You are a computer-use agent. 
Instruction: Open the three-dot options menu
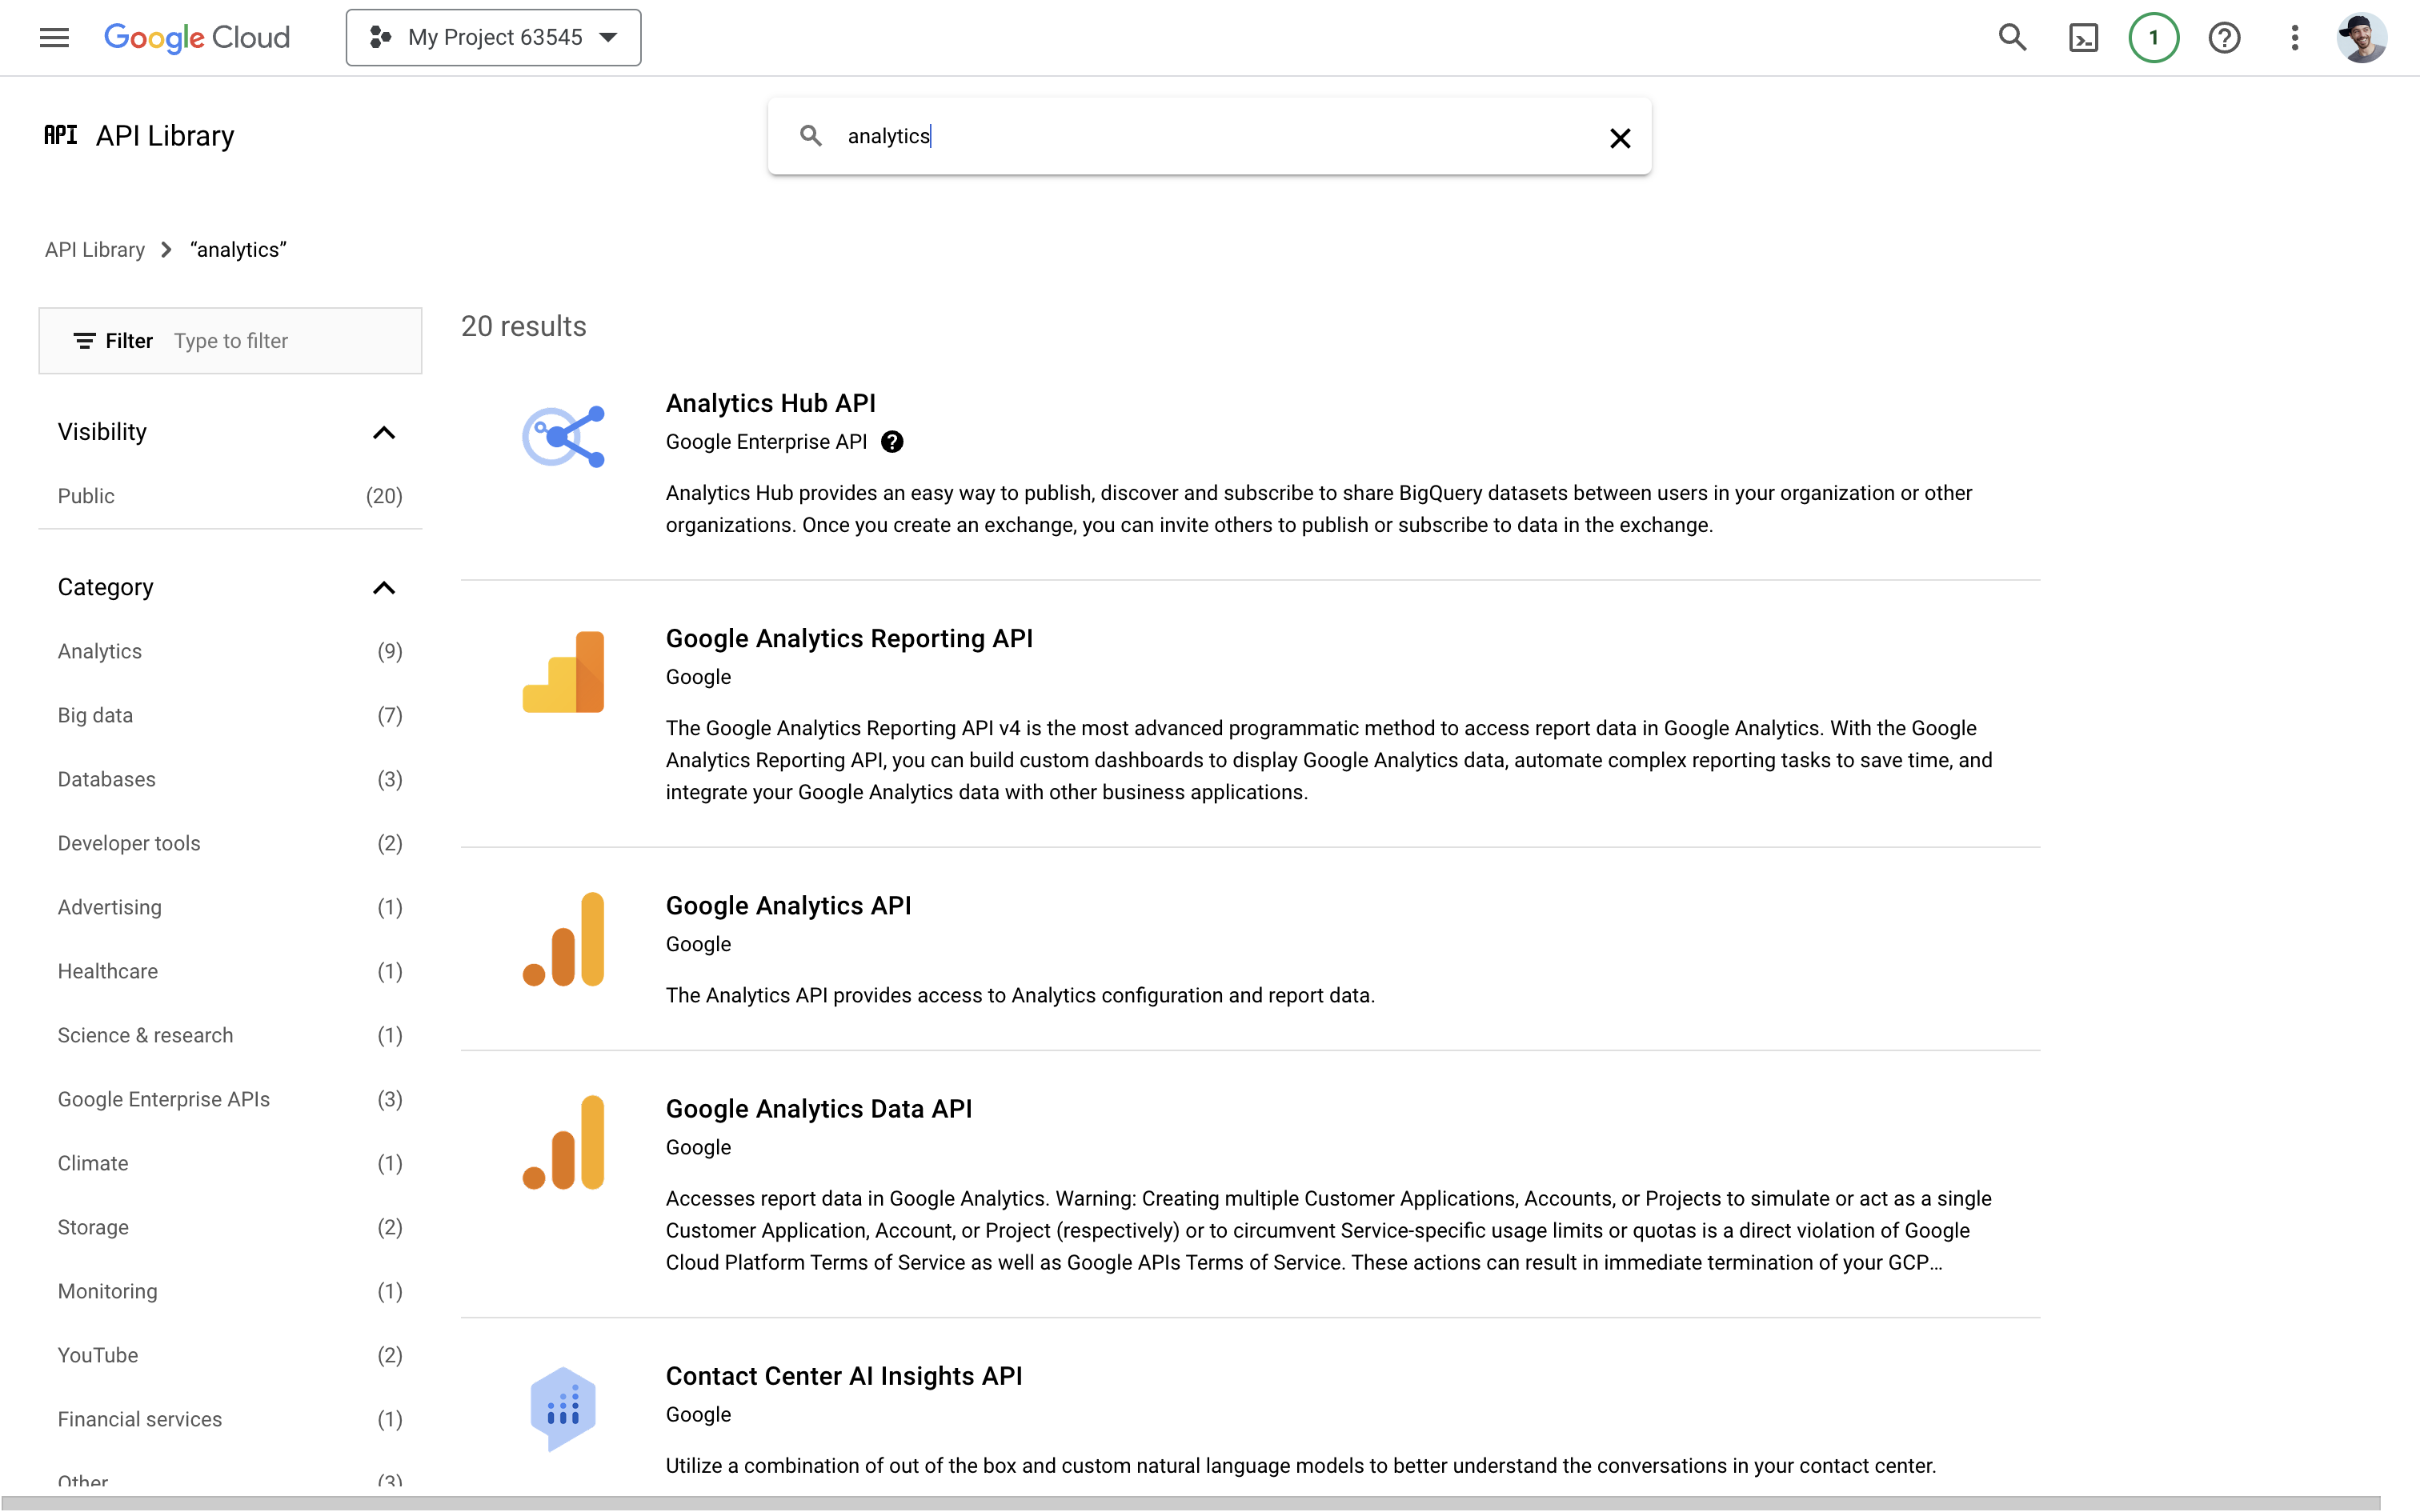[x=2293, y=37]
